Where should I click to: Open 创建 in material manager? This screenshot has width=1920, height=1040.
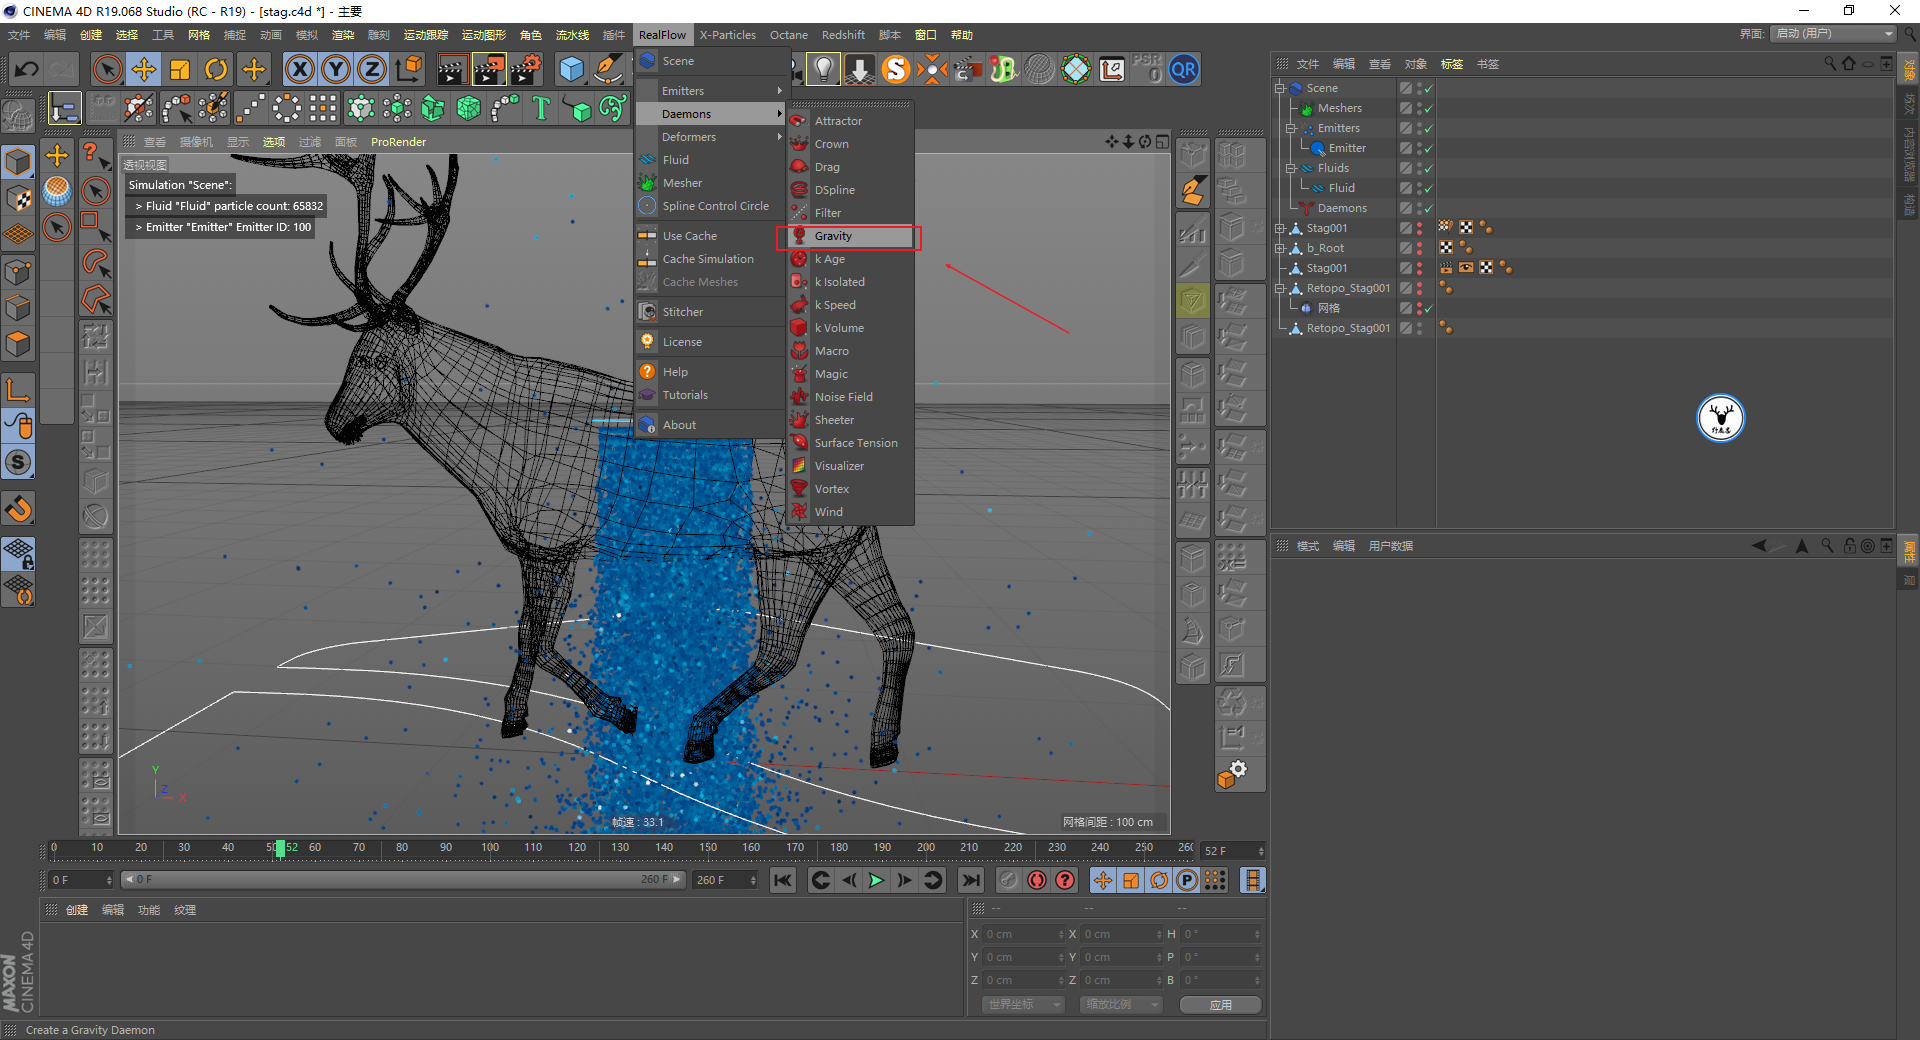point(77,910)
